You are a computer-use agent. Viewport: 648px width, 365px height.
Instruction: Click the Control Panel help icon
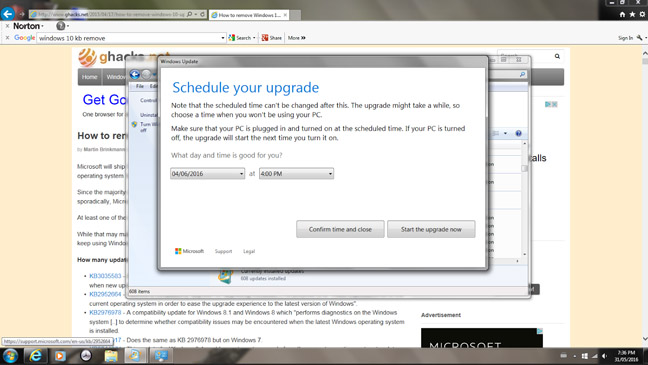[x=518, y=133]
